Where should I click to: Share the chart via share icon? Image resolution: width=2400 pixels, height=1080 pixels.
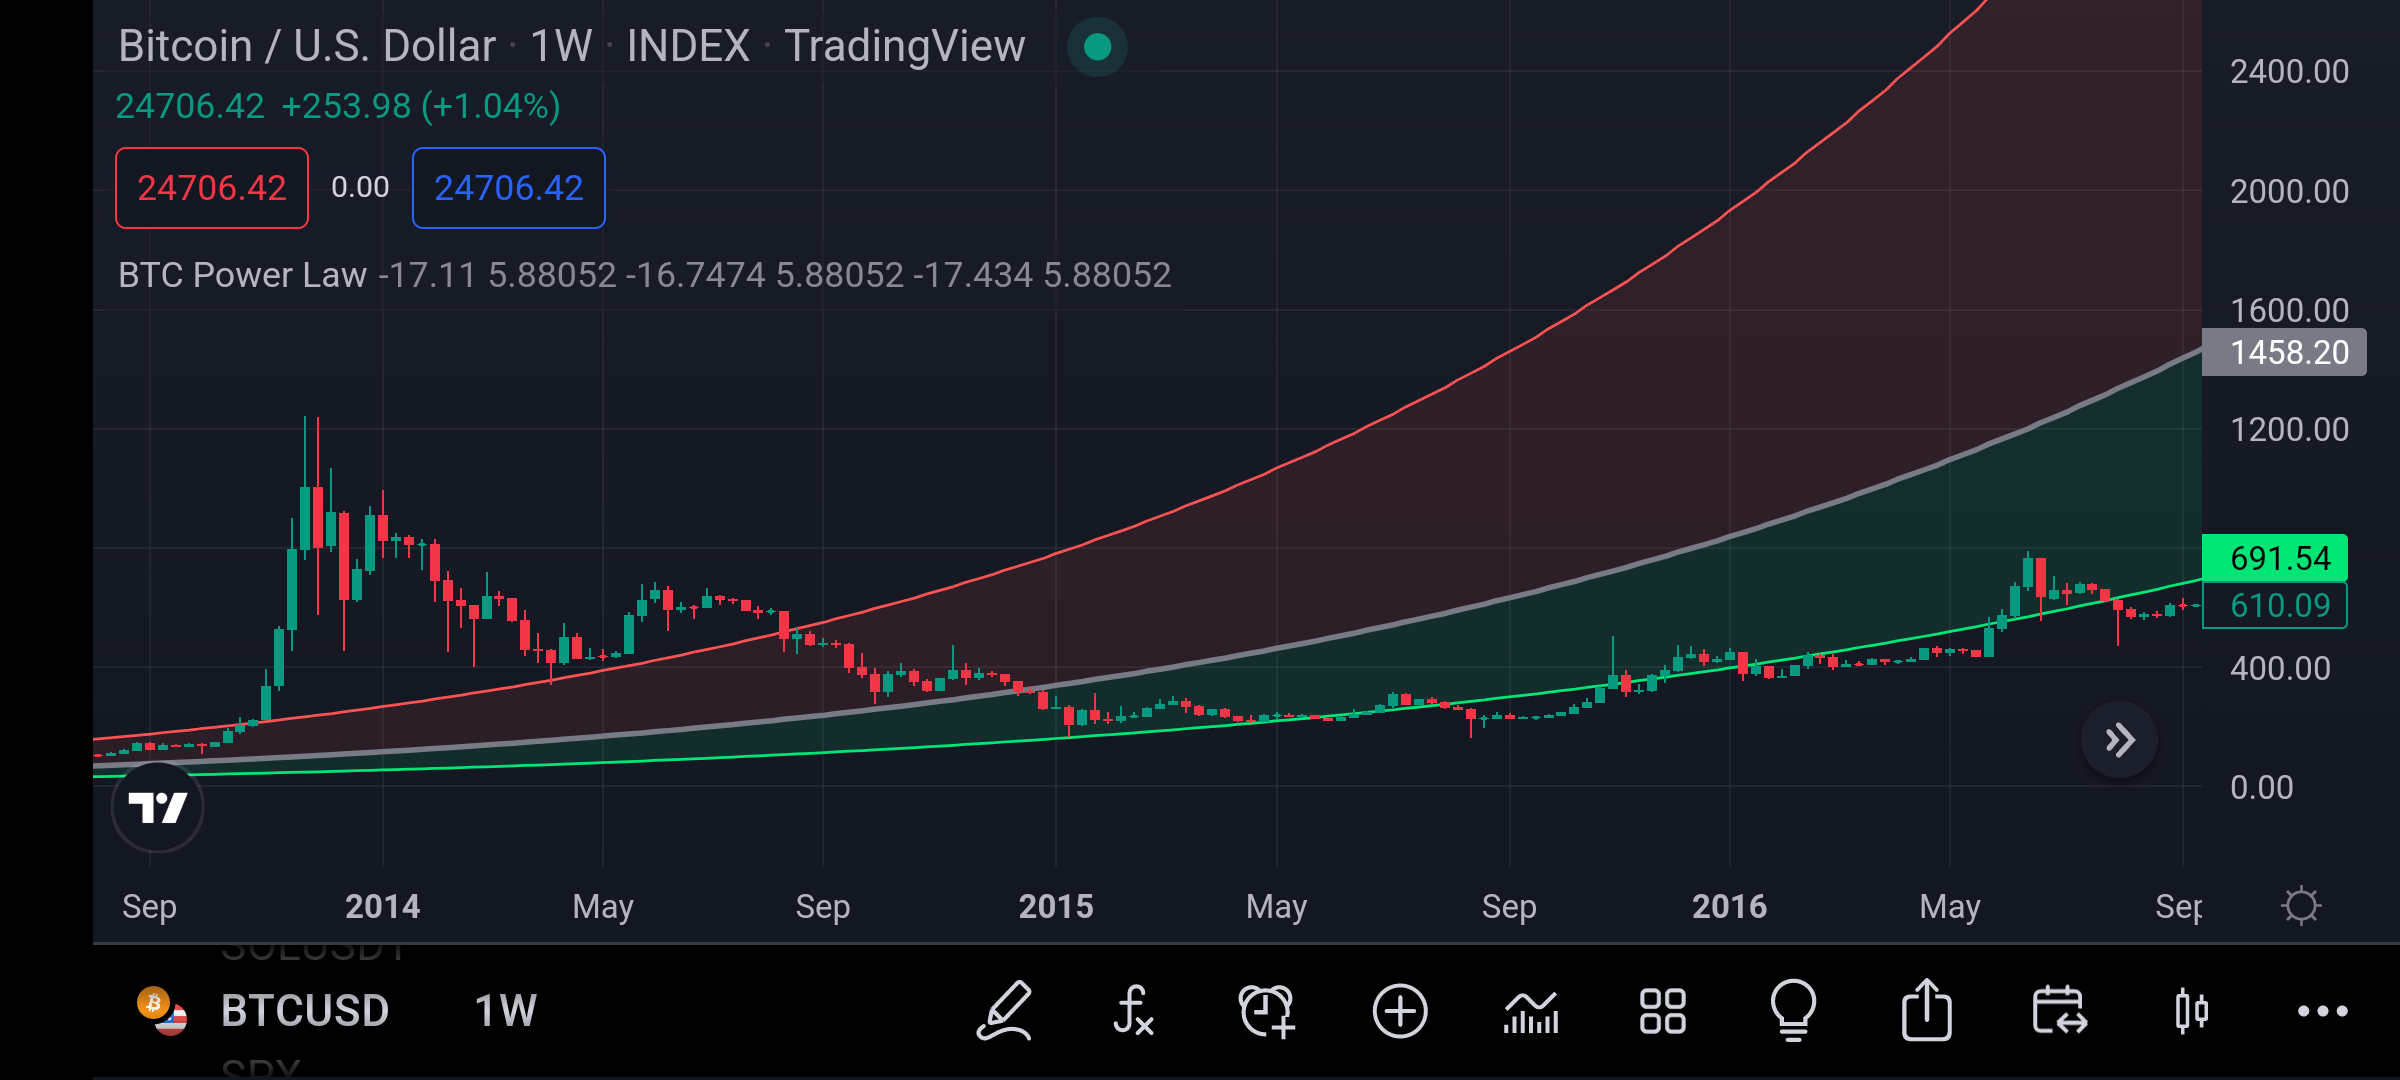1926,1011
